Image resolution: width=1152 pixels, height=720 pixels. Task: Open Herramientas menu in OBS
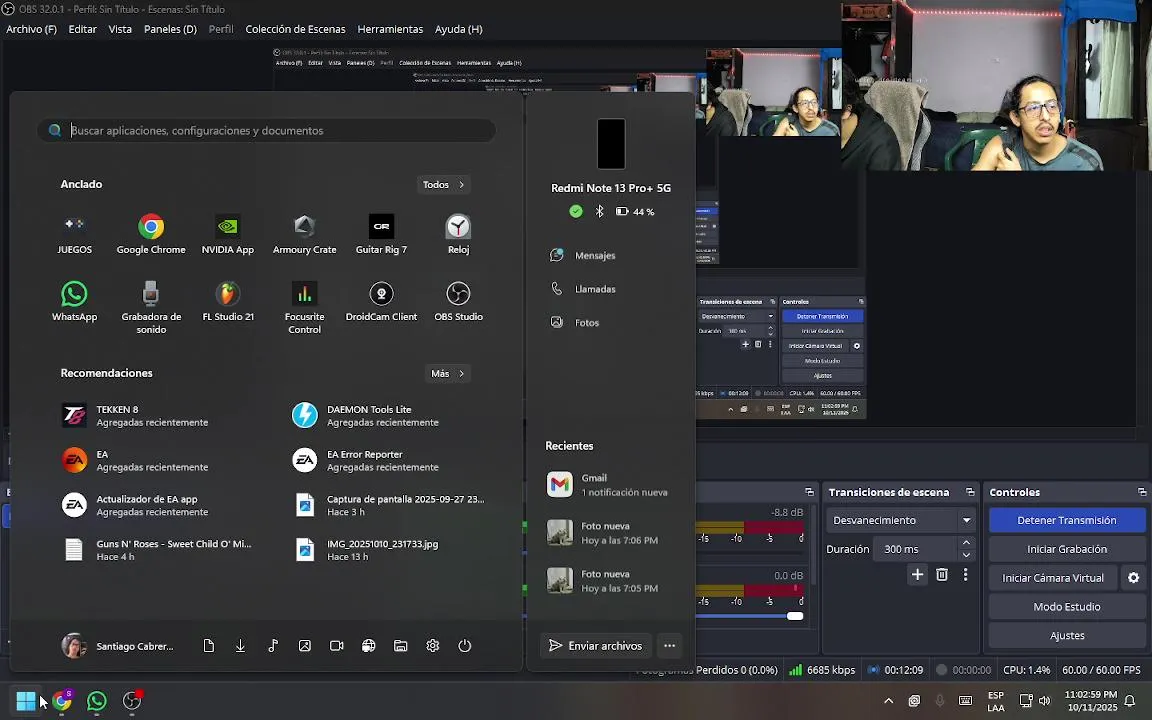[390, 29]
